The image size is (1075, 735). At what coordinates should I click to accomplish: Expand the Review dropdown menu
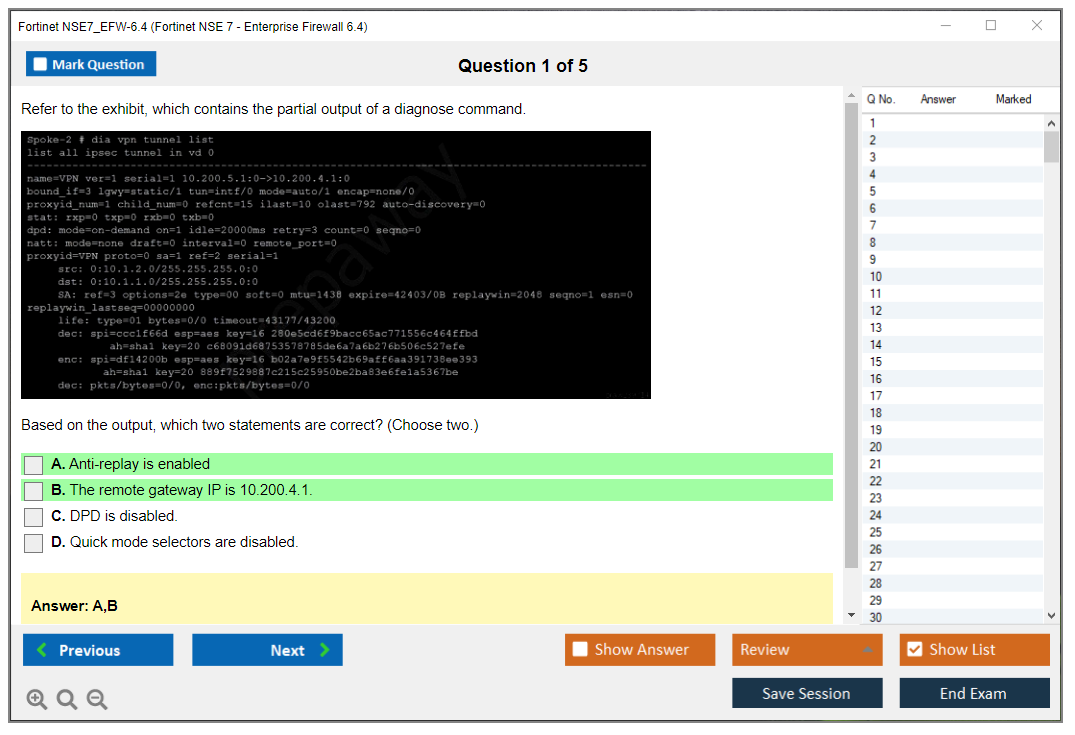pyautogui.click(x=807, y=650)
